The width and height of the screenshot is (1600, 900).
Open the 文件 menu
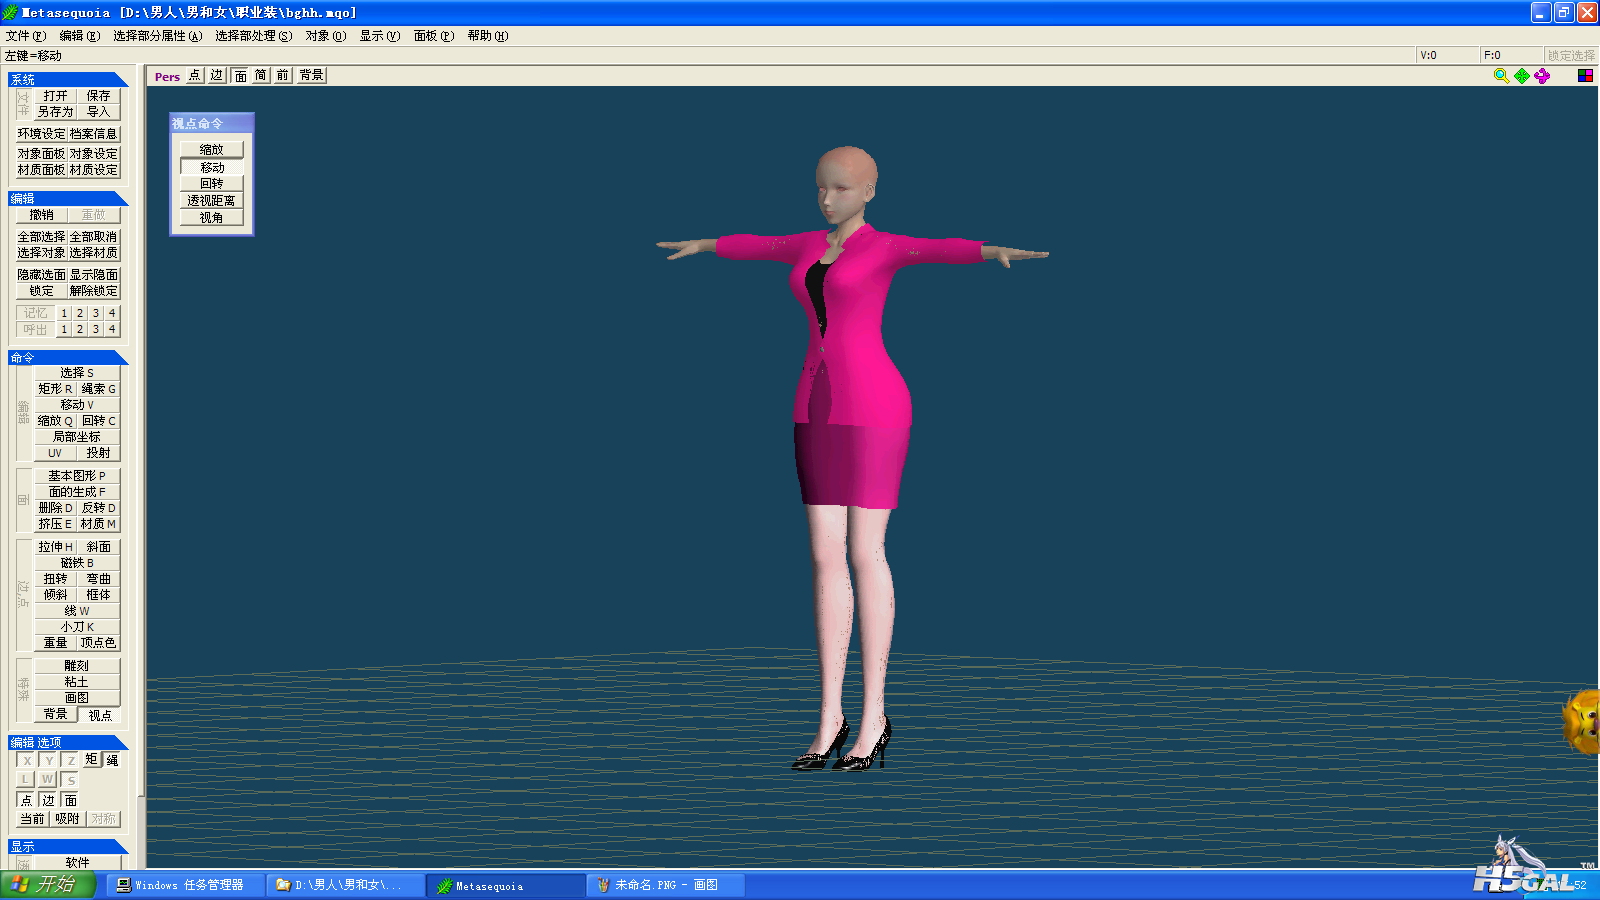(25, 36)
